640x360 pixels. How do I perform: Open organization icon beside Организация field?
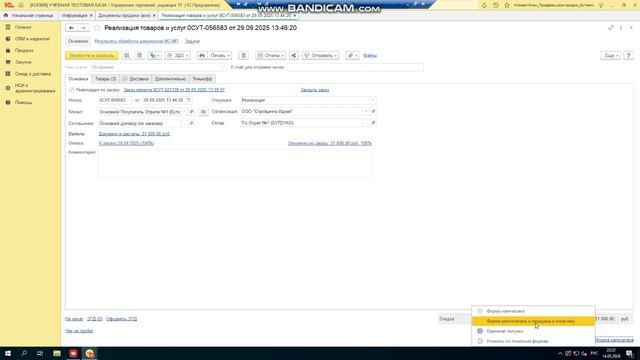point(373,111)
